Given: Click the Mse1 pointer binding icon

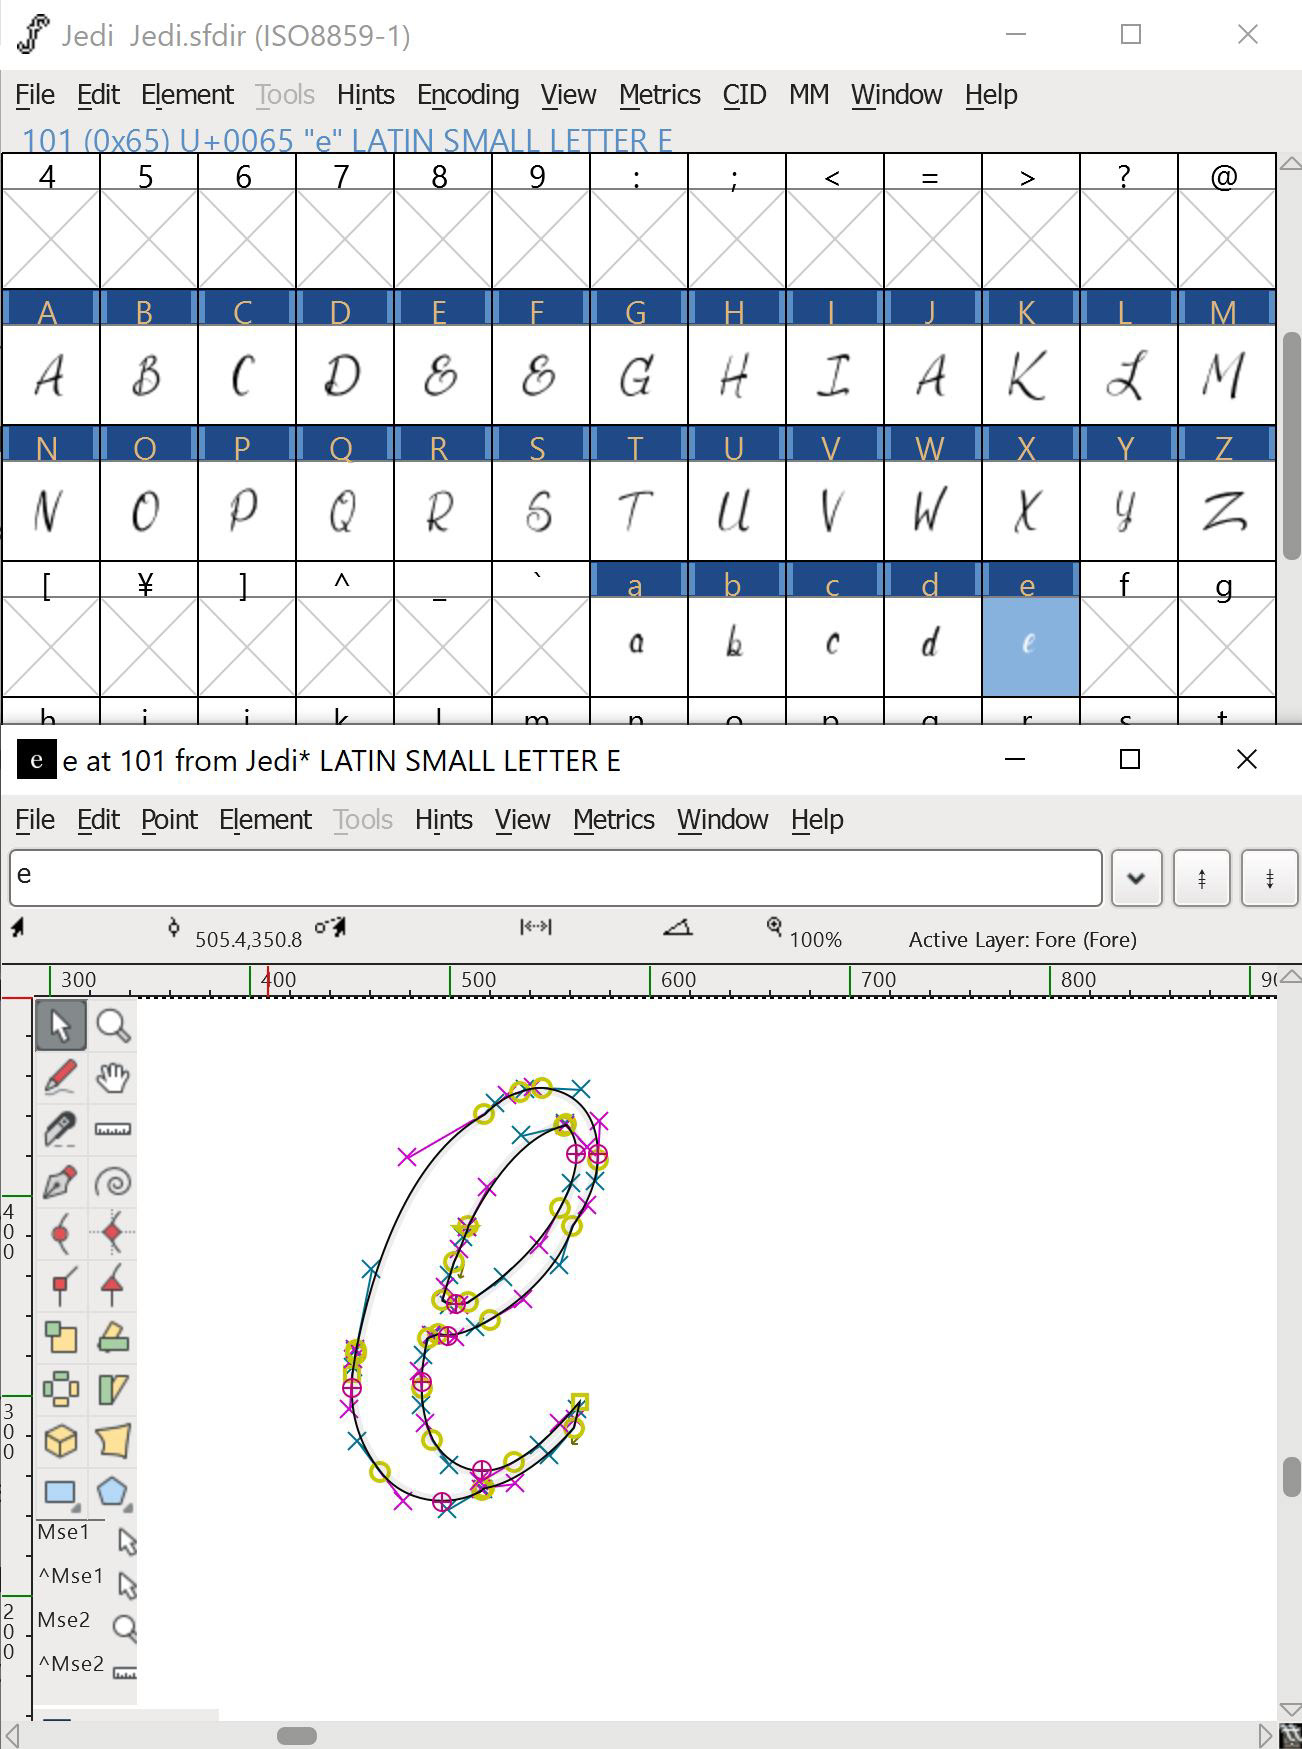Looking at the screenshot, I should [x=126, y=1541].
